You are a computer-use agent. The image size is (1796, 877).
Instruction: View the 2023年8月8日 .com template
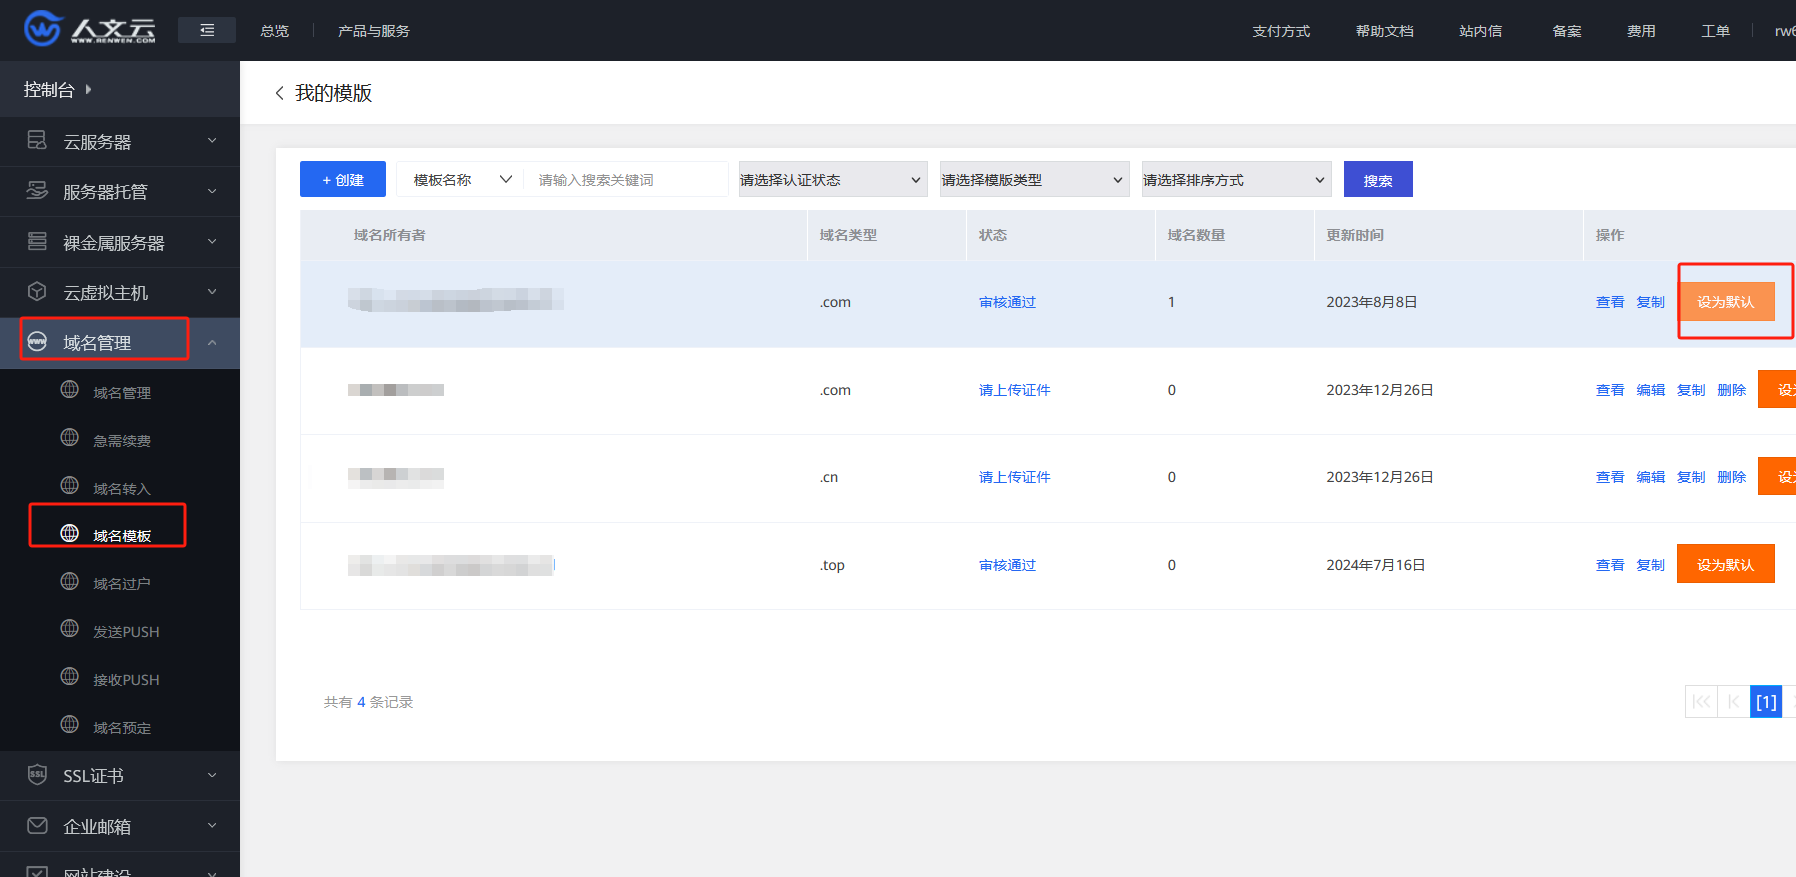tap(1610, 302)
